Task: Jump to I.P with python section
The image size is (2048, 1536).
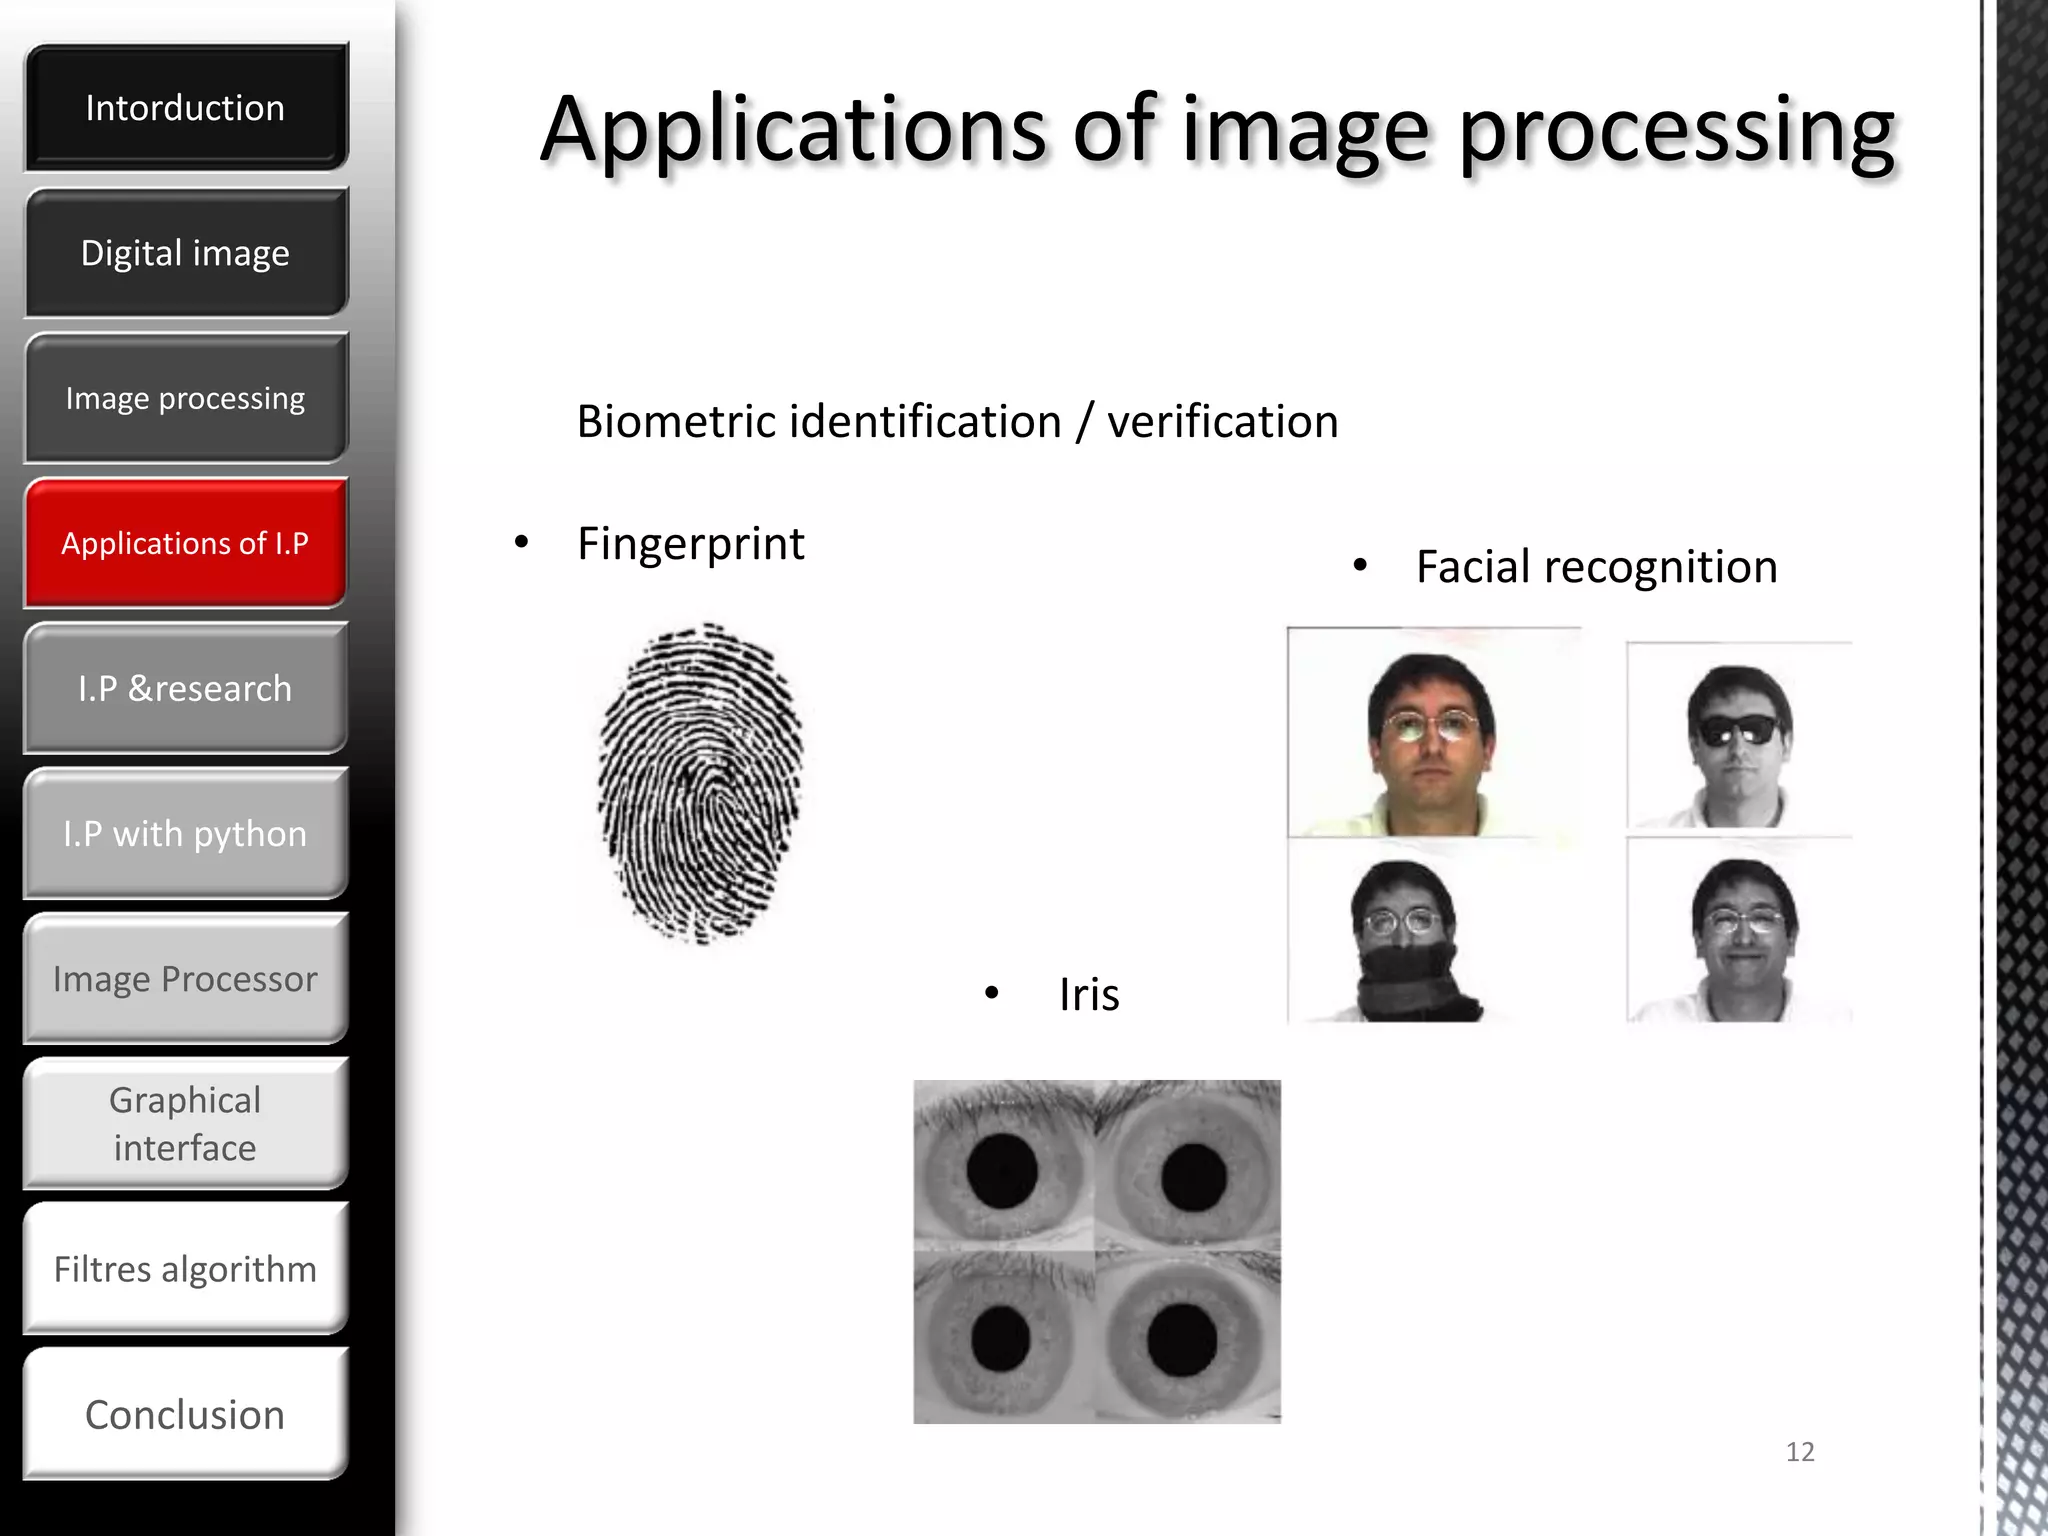Action: coord(186,833)
